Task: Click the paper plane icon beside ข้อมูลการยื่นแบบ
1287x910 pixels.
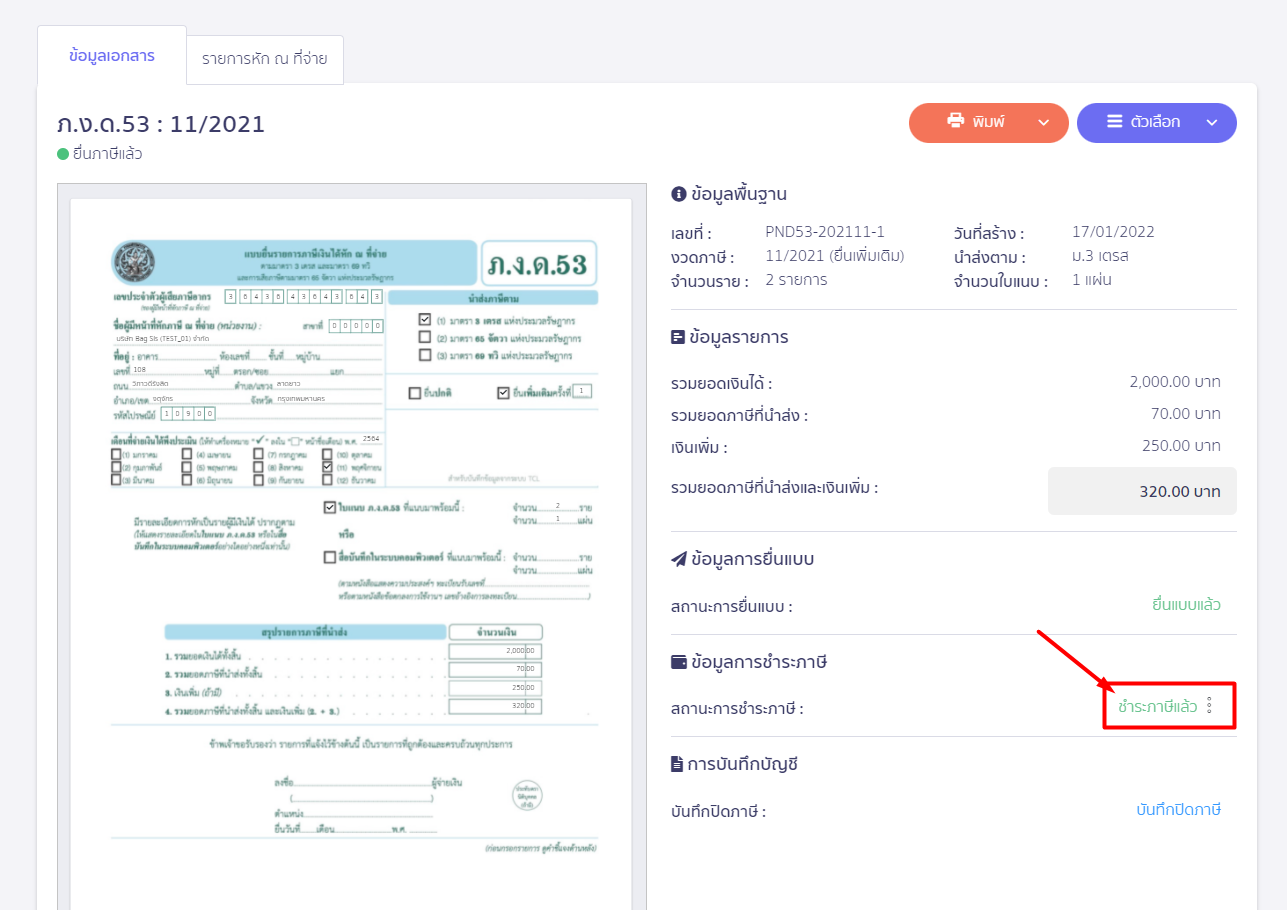Action: [x=678, y=559]
